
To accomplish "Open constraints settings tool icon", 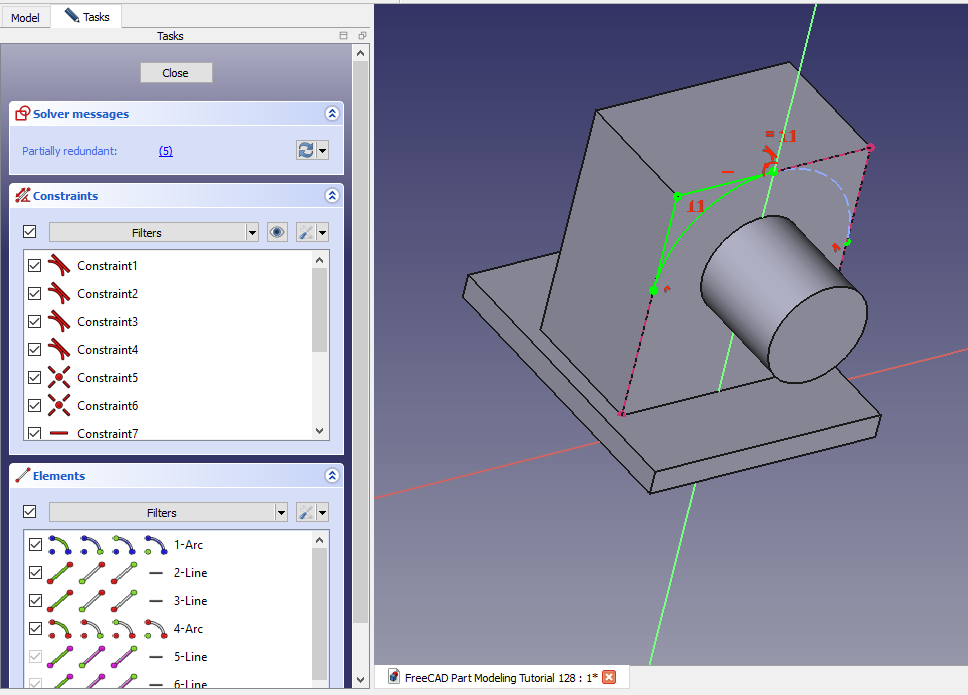I will tap(307, 232).
